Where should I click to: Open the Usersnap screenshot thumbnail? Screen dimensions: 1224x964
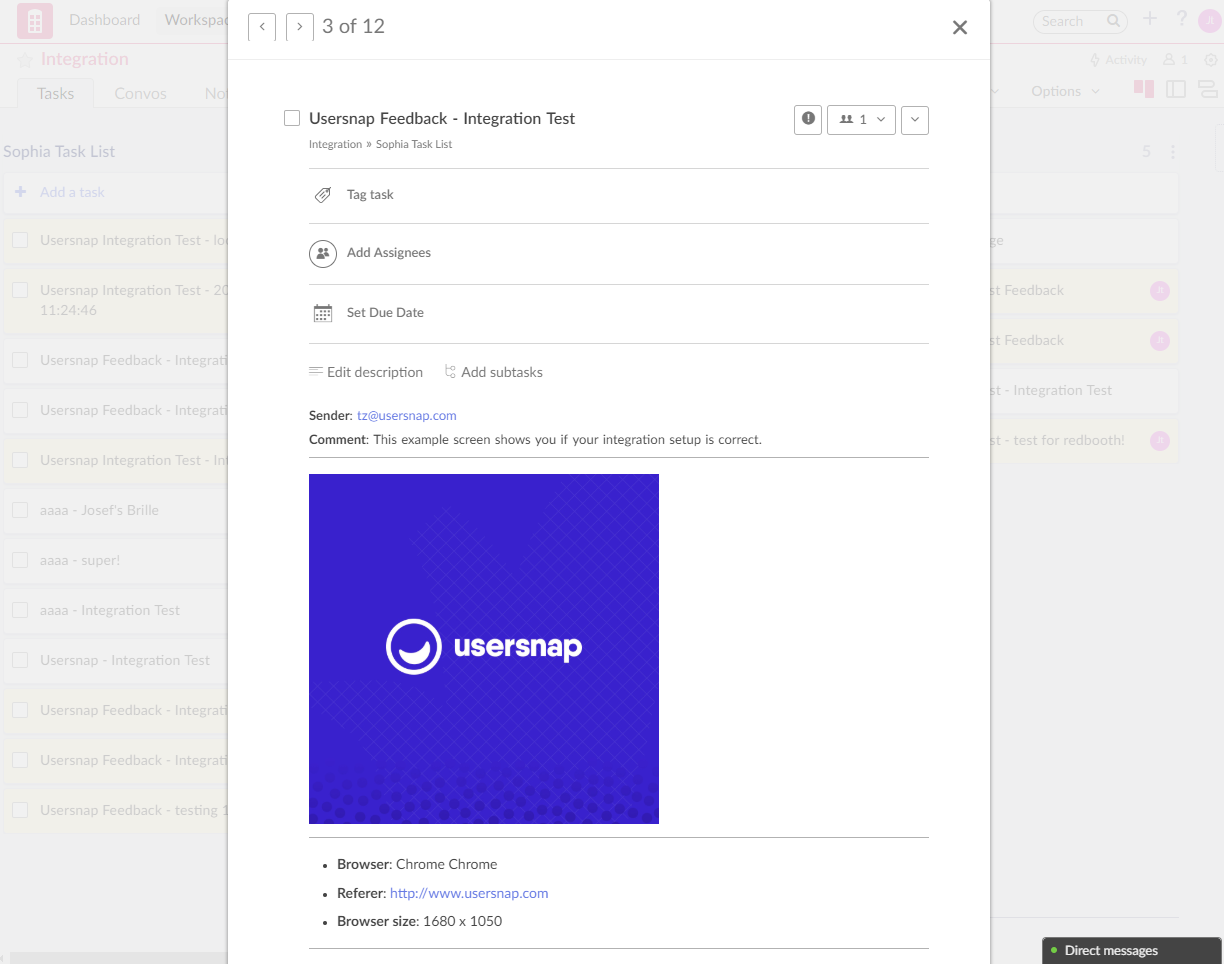click(484, 649)
